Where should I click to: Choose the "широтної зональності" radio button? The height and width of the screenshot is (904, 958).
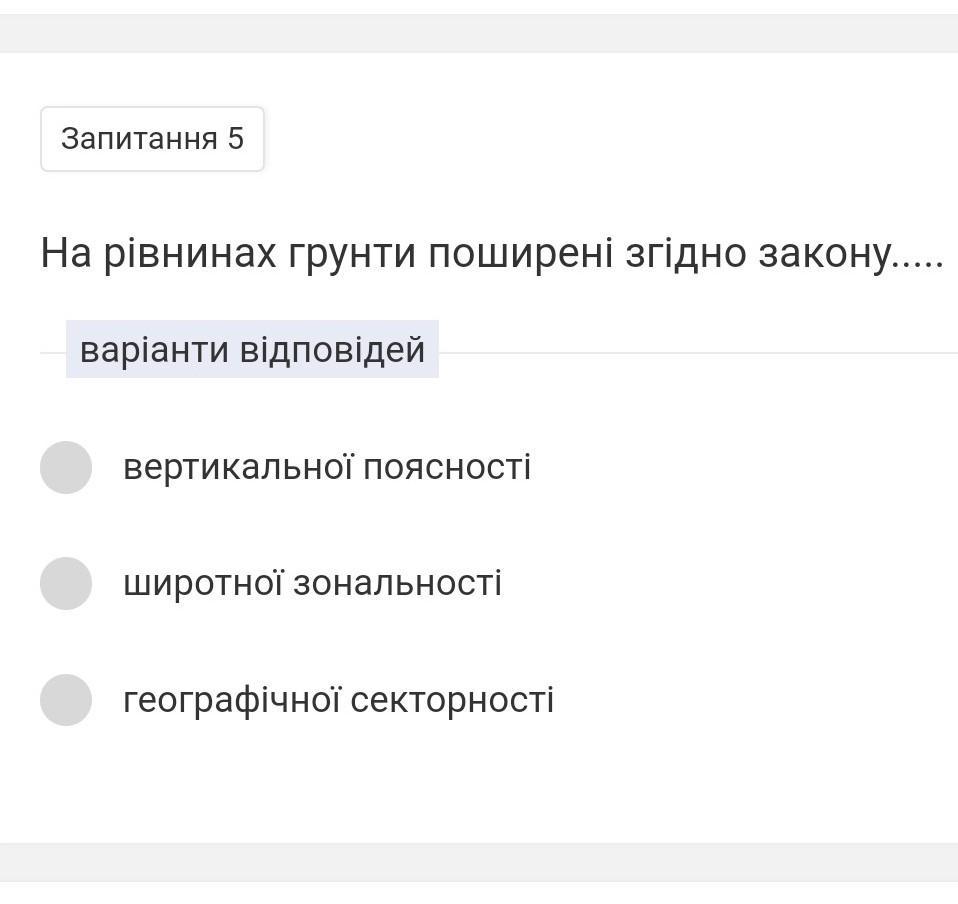(66, 583)
